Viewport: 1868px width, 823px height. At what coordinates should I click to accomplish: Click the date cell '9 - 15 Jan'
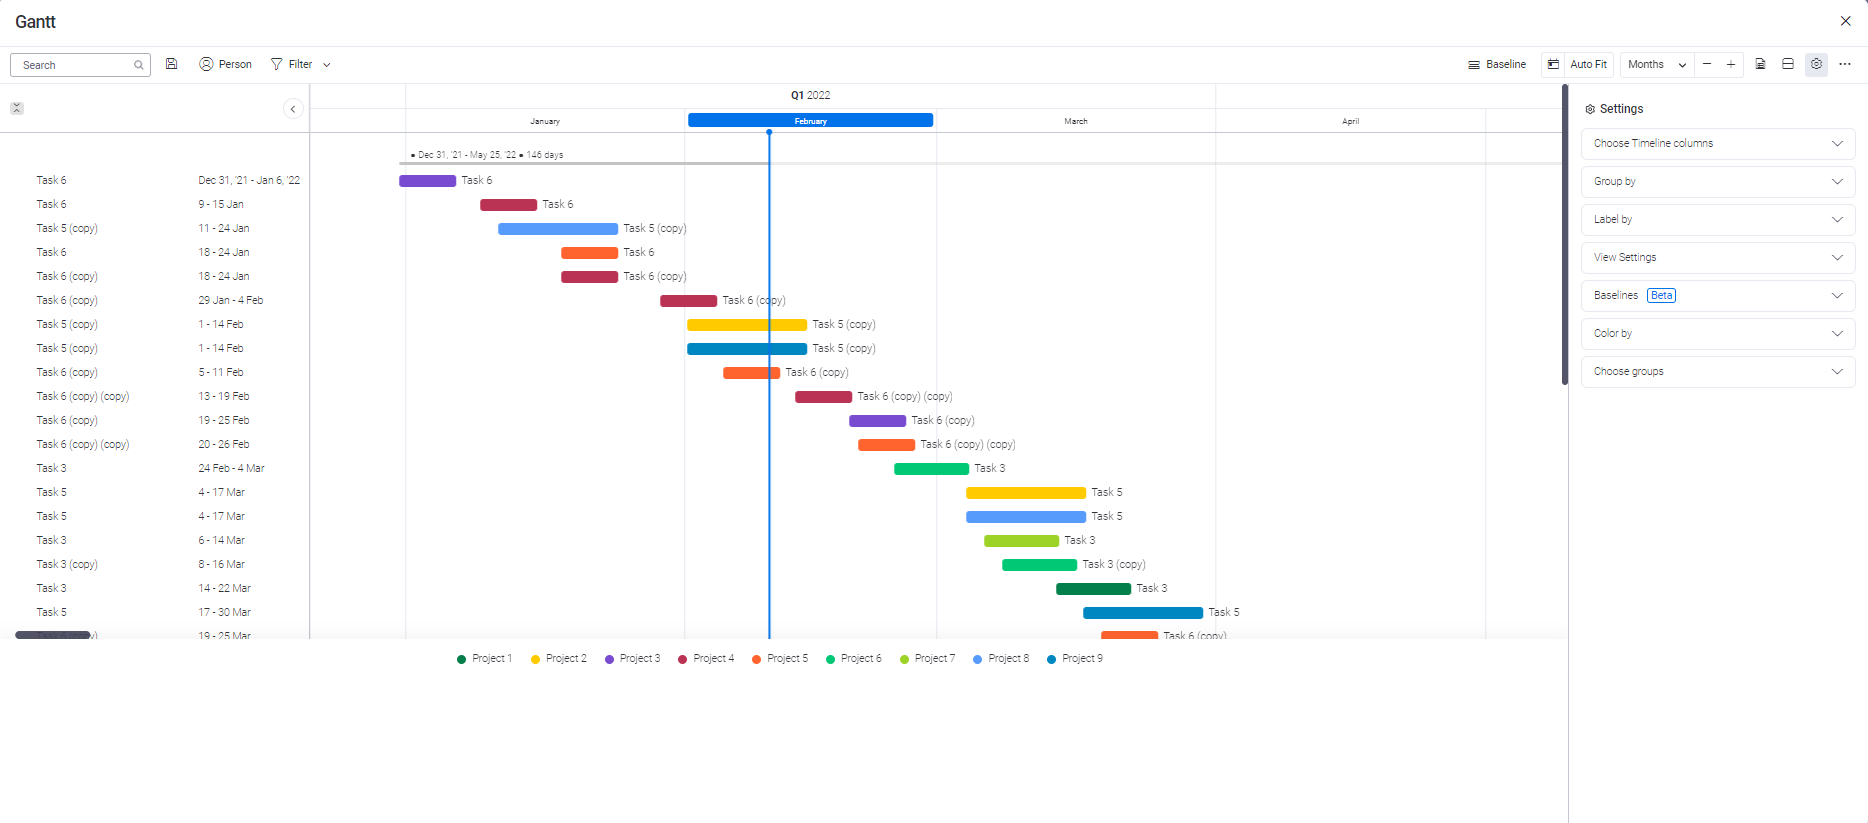[x=221, y=205]
